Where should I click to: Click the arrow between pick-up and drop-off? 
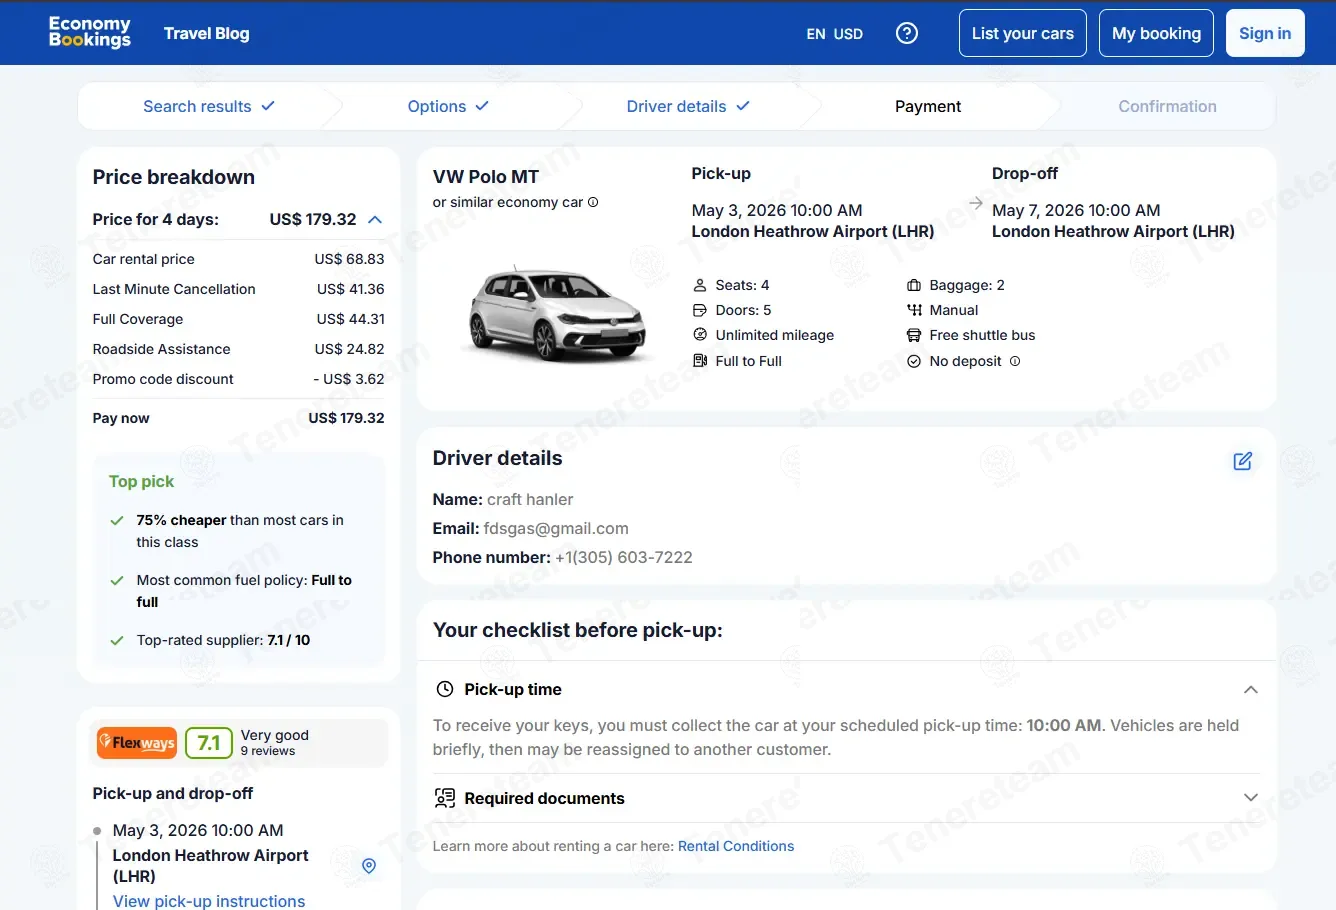click(976, 203)
